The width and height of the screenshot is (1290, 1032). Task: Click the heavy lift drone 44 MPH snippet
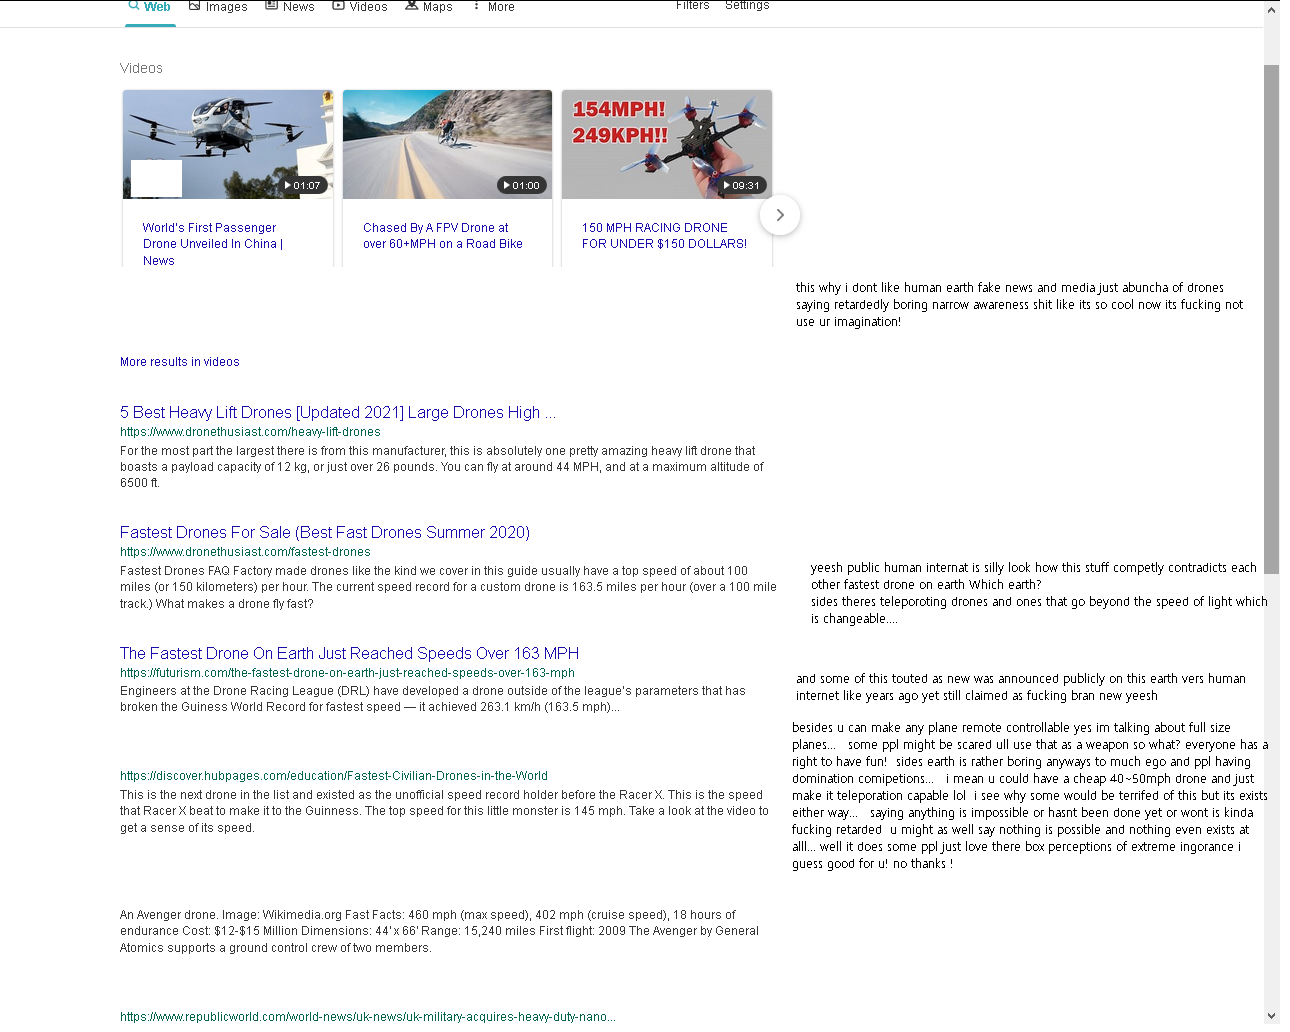click(x=442, y=467)
